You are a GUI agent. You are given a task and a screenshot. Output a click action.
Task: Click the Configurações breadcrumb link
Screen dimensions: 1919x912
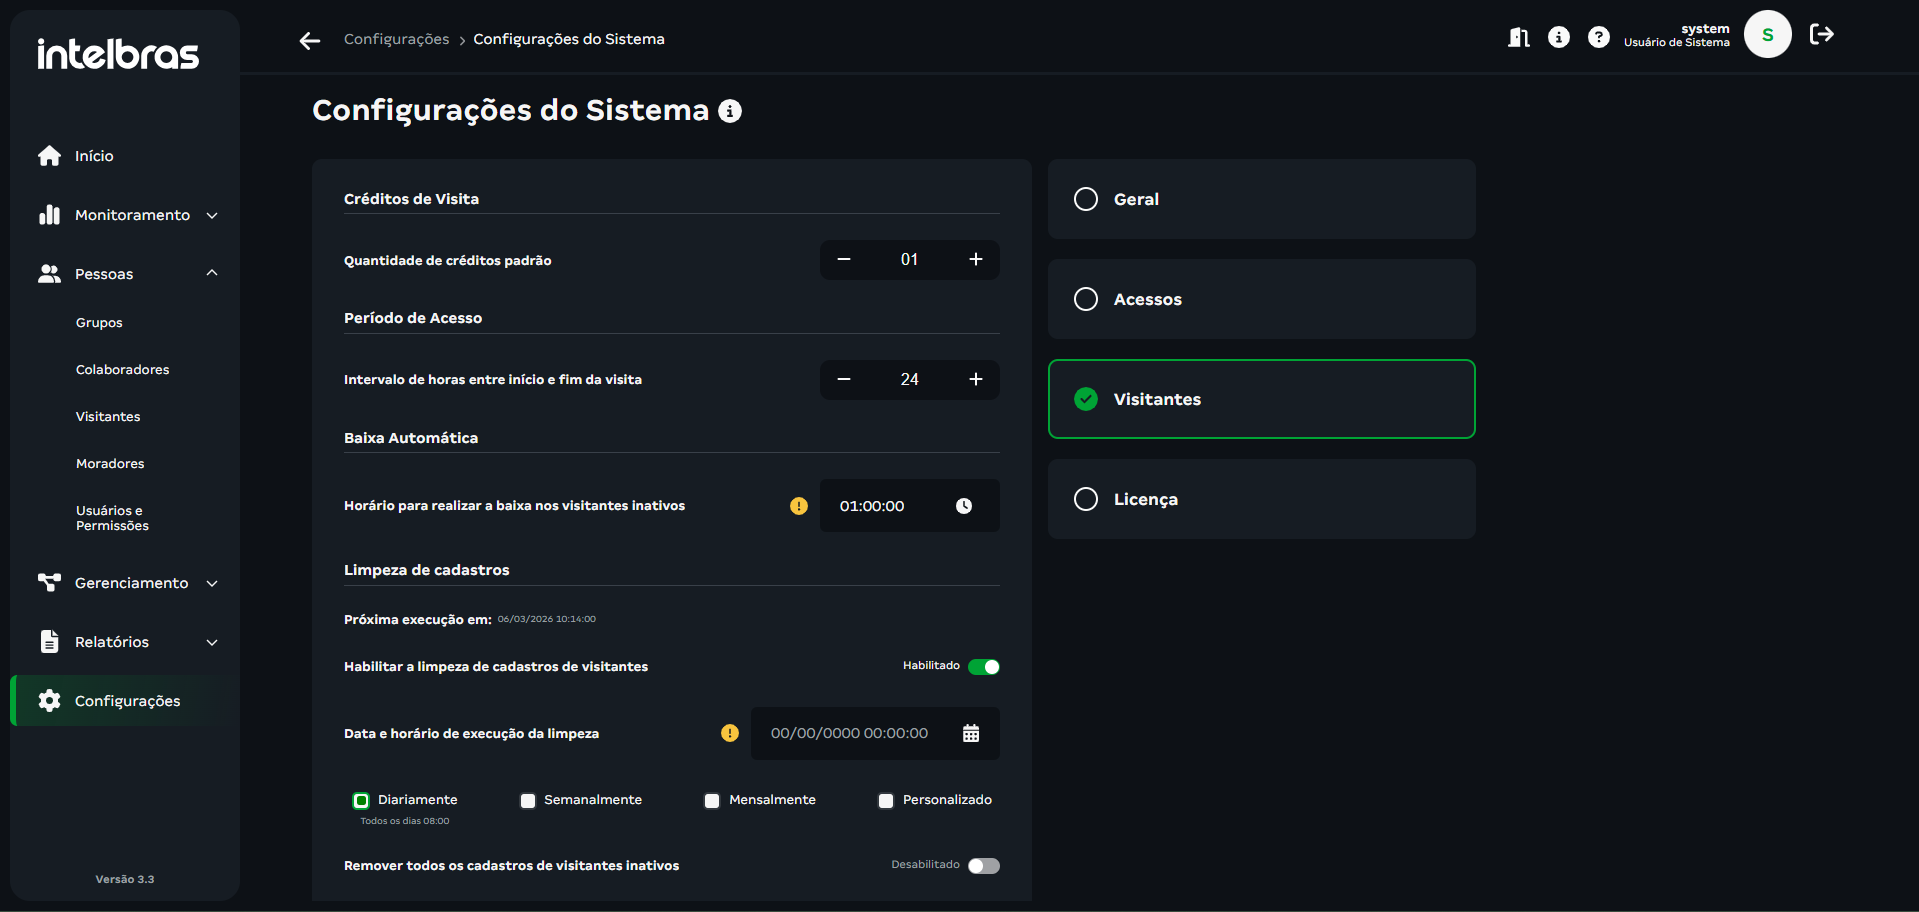click(396, 39)
